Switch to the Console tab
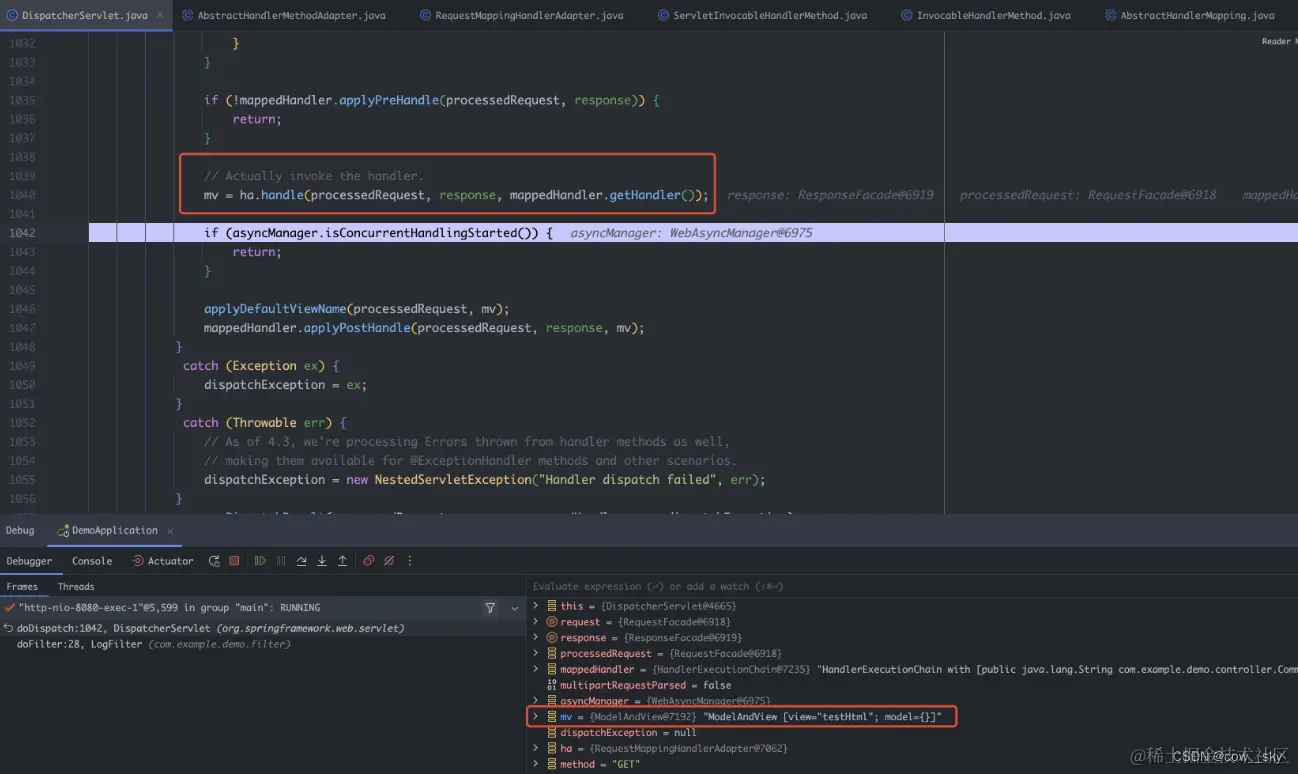The height and width of the screenshot is (774, 1298). click(x=92, y=561)
